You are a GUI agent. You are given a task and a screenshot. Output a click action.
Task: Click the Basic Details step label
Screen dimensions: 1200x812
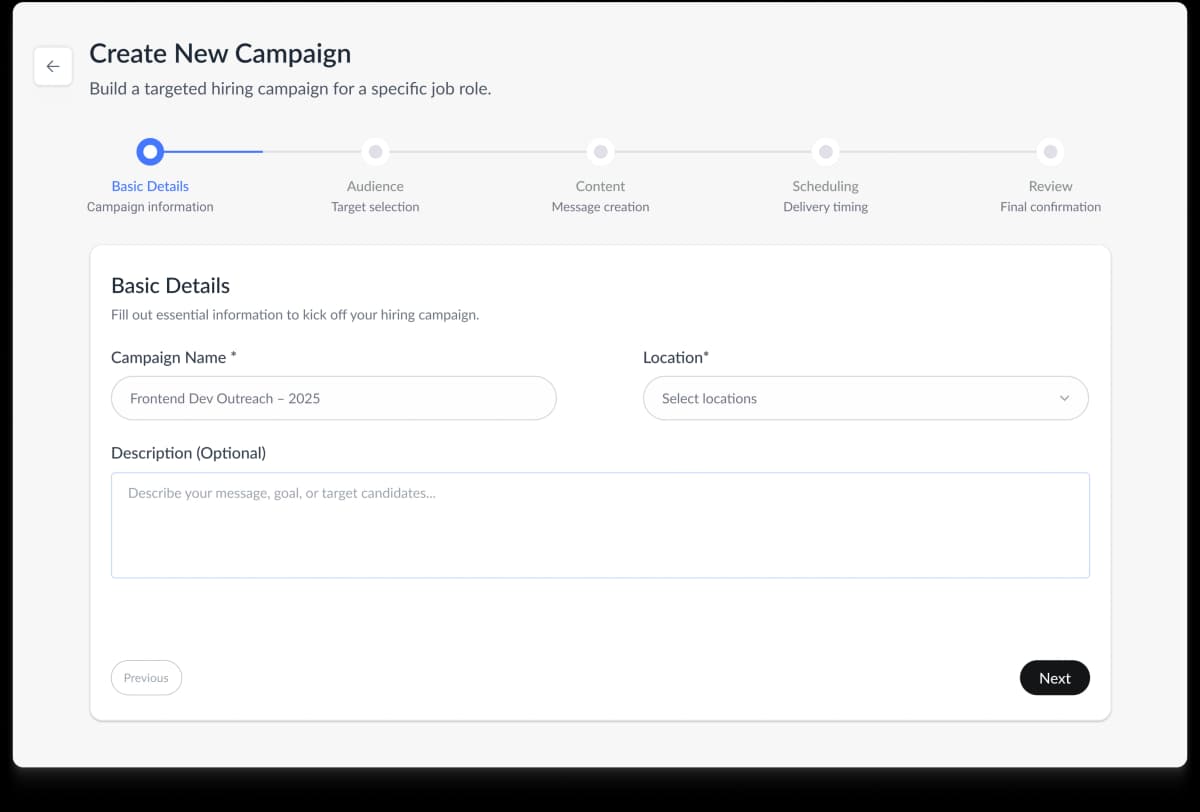click(x=150, y=186)
